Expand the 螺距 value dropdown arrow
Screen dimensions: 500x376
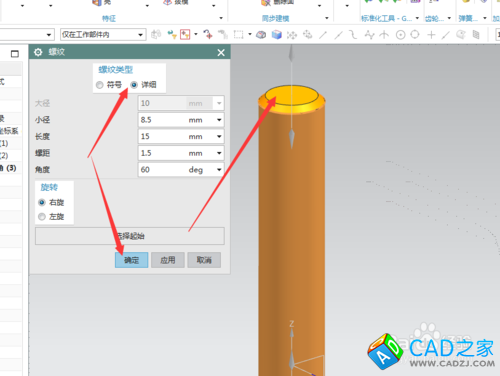(x=219, y=153)
